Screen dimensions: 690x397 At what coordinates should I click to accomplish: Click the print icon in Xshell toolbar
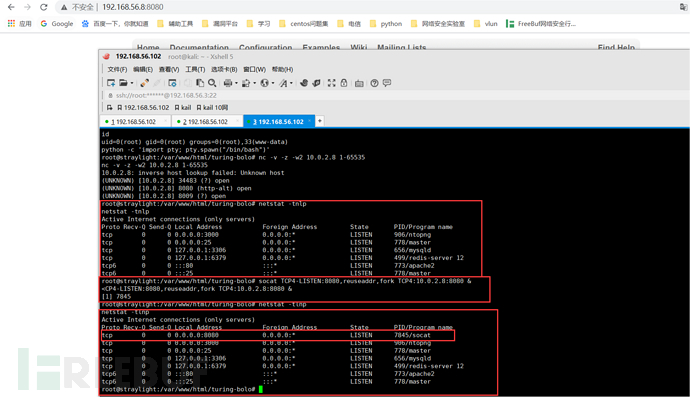pos(228,83)
